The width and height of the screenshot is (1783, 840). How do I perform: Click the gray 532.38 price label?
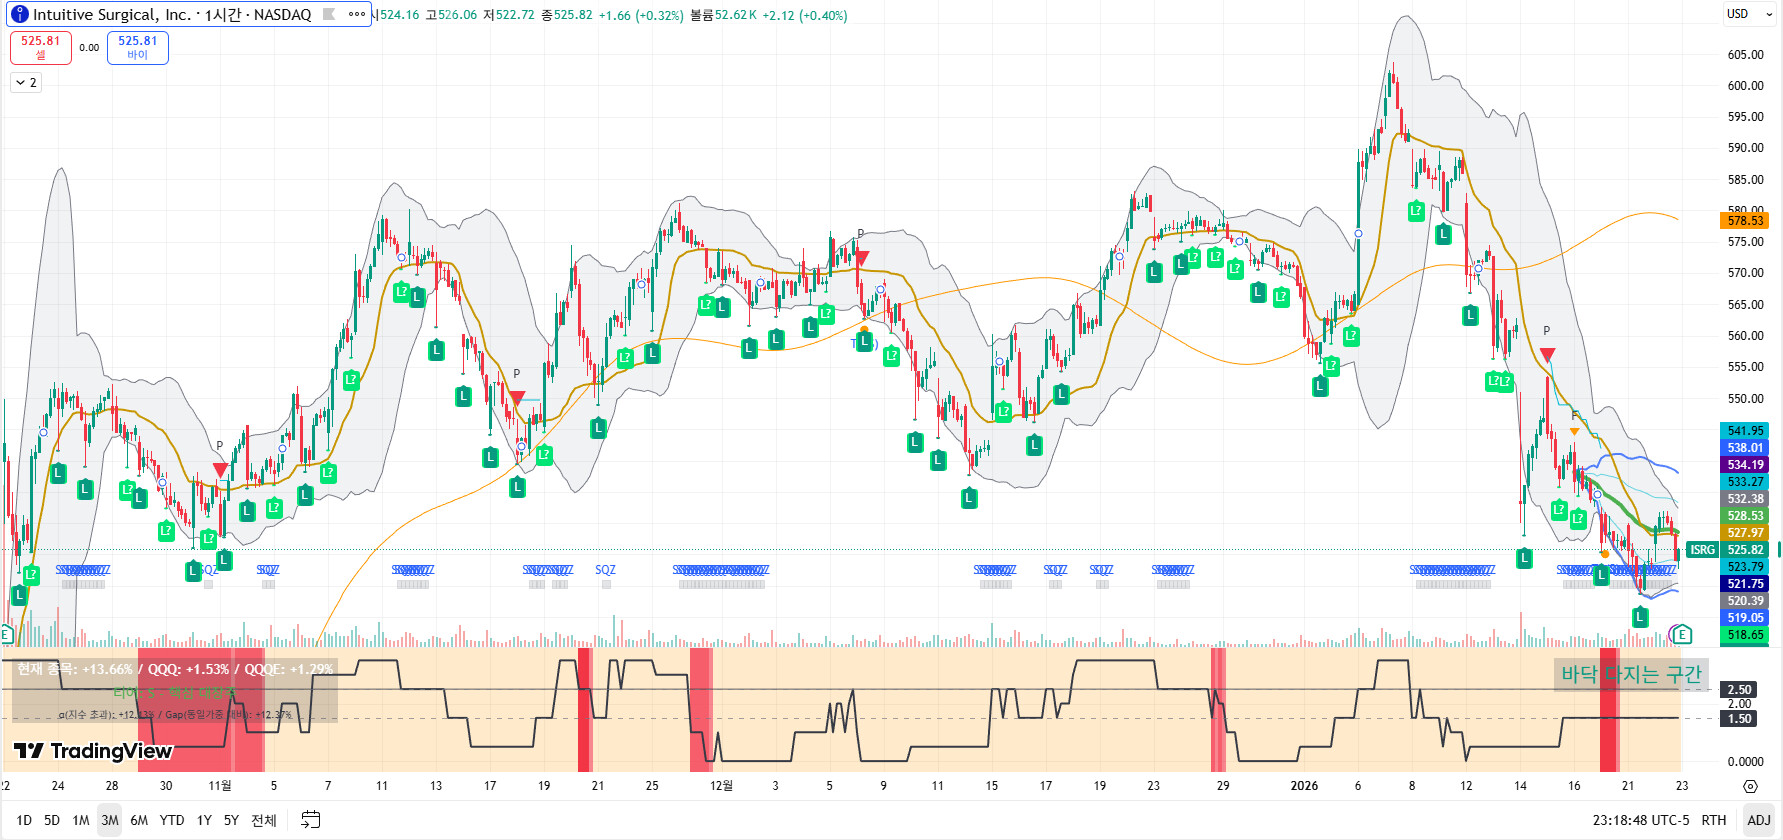pos(1745,499)
